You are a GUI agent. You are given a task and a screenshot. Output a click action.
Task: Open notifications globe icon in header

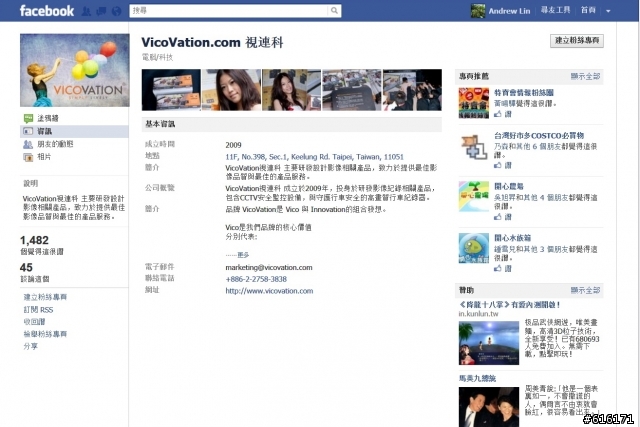(117, 11)
